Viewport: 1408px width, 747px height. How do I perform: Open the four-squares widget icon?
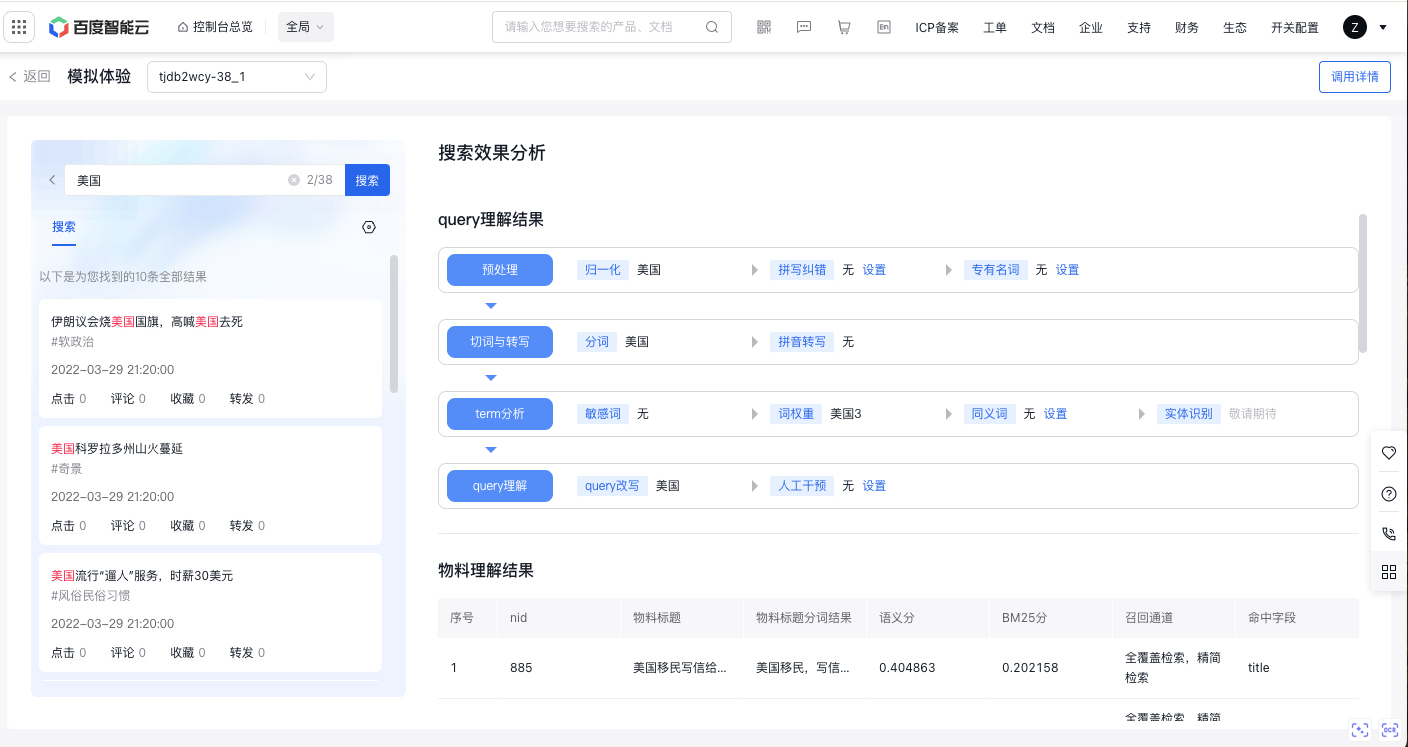click(x=1389, y=572)
